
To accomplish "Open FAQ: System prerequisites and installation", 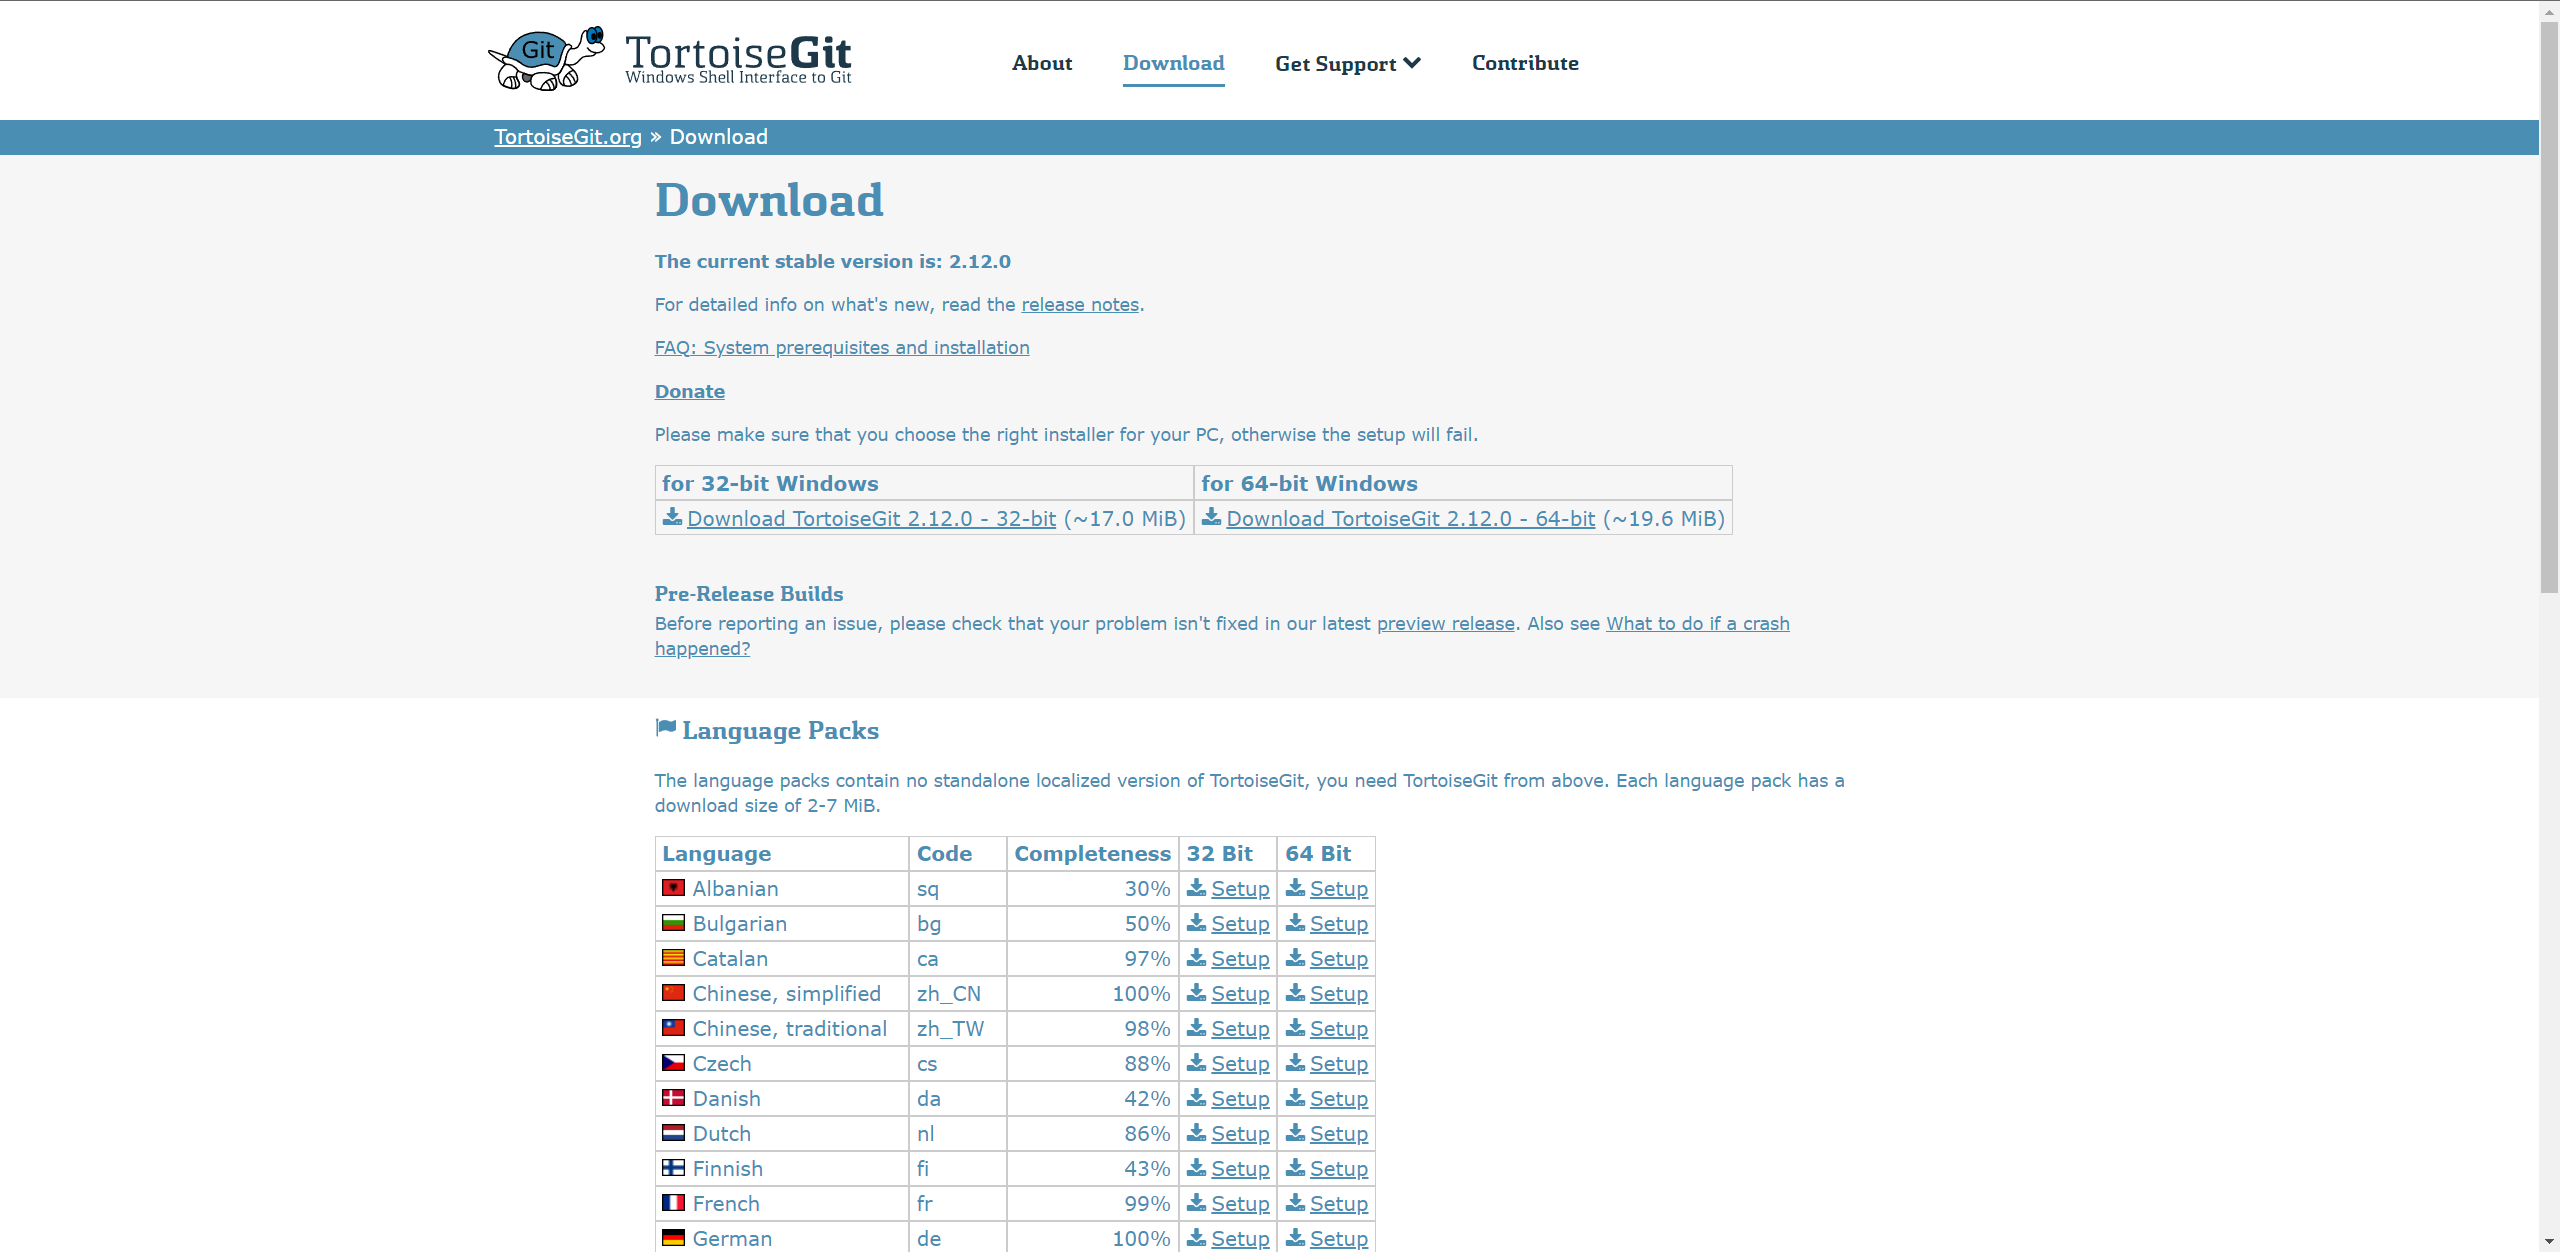I will click(x=842, y=347).
